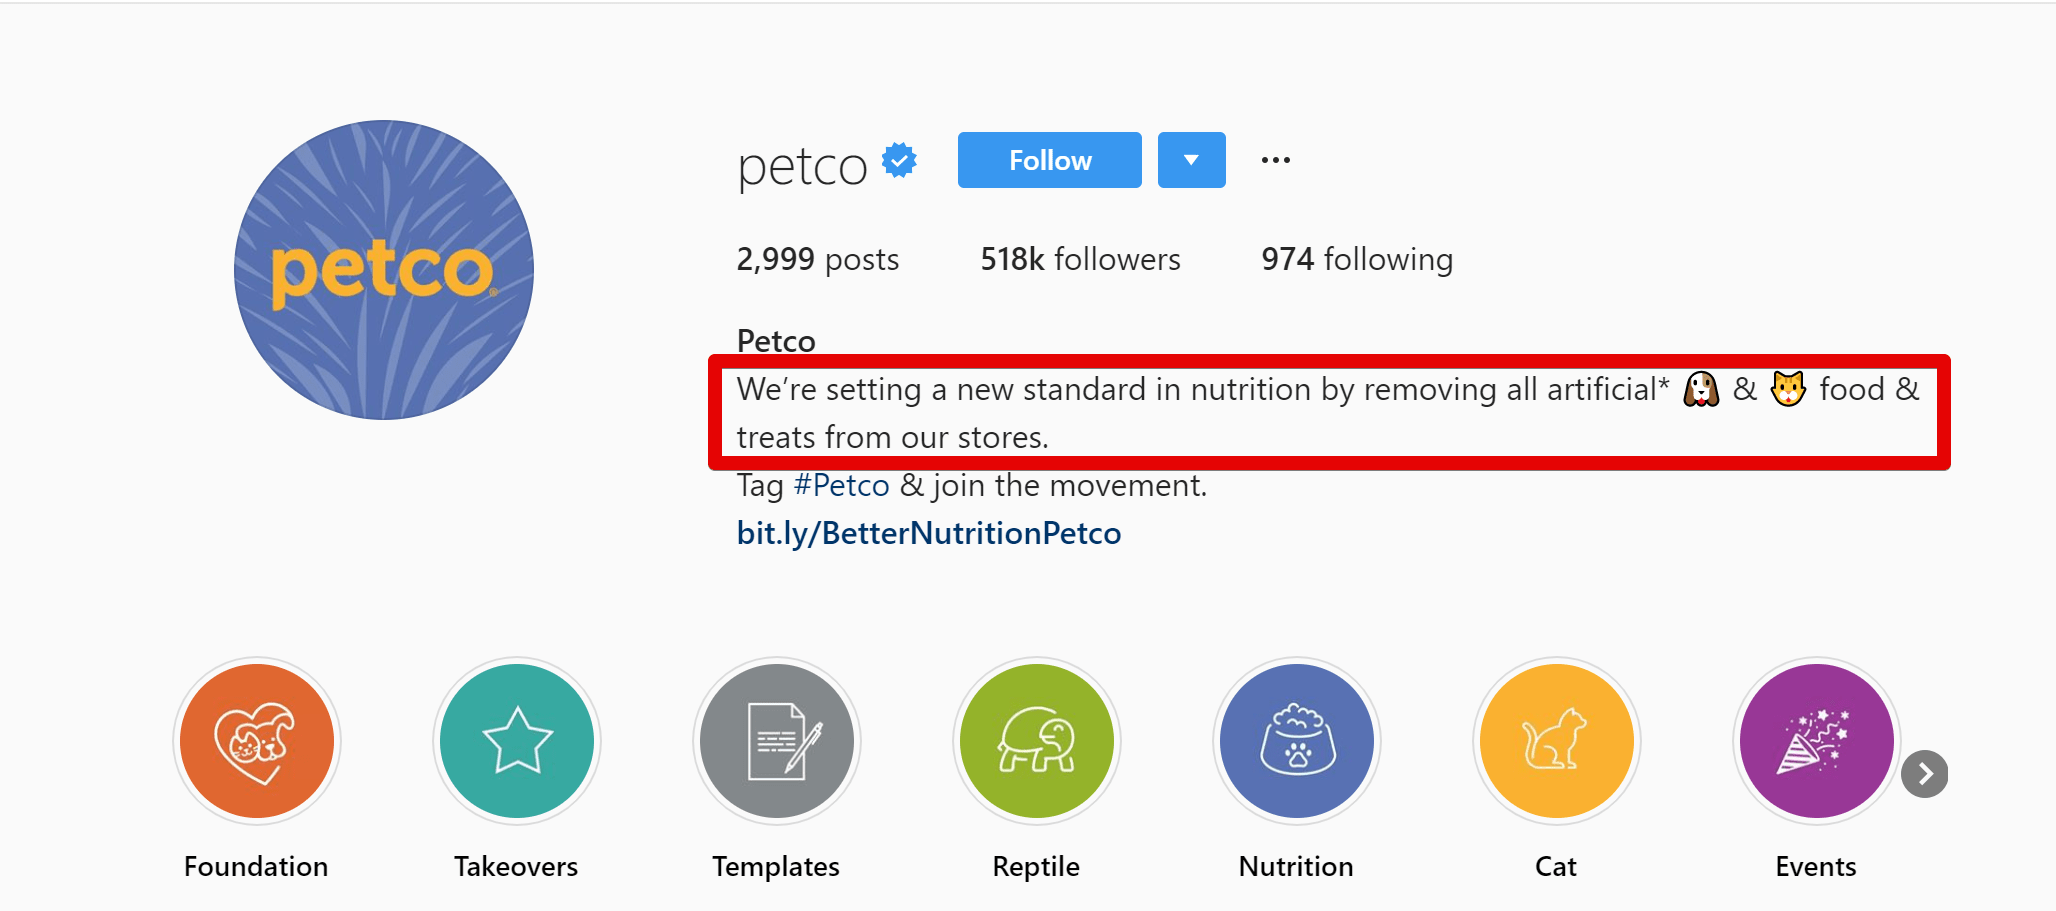Viewport: 2056px width, 911px height.
Task: Open the 974 following list
Action: pos(1356,259)
